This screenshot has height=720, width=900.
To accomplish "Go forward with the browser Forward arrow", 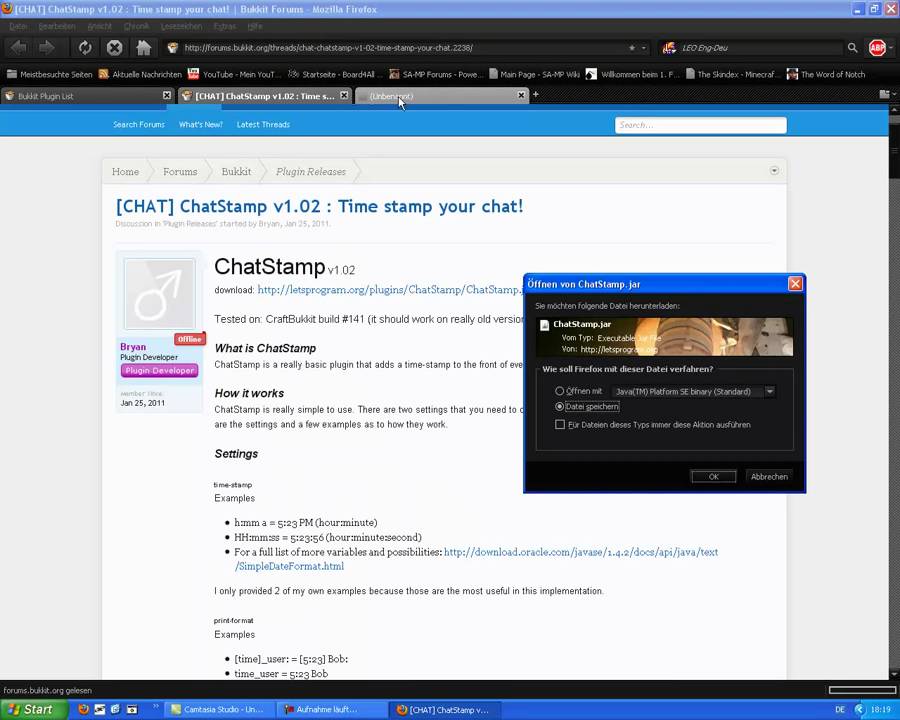I will 47,48.
